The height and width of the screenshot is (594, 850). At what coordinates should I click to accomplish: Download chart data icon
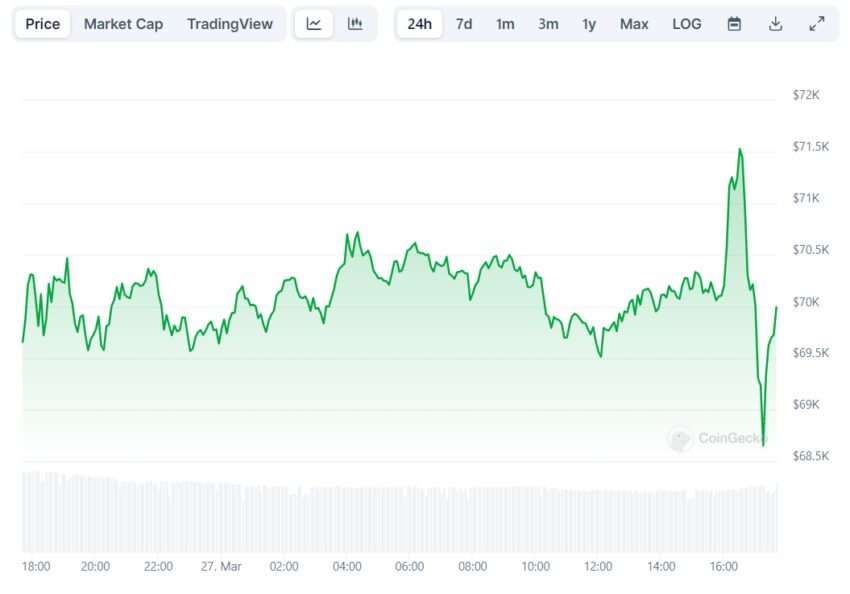[775, 24]
